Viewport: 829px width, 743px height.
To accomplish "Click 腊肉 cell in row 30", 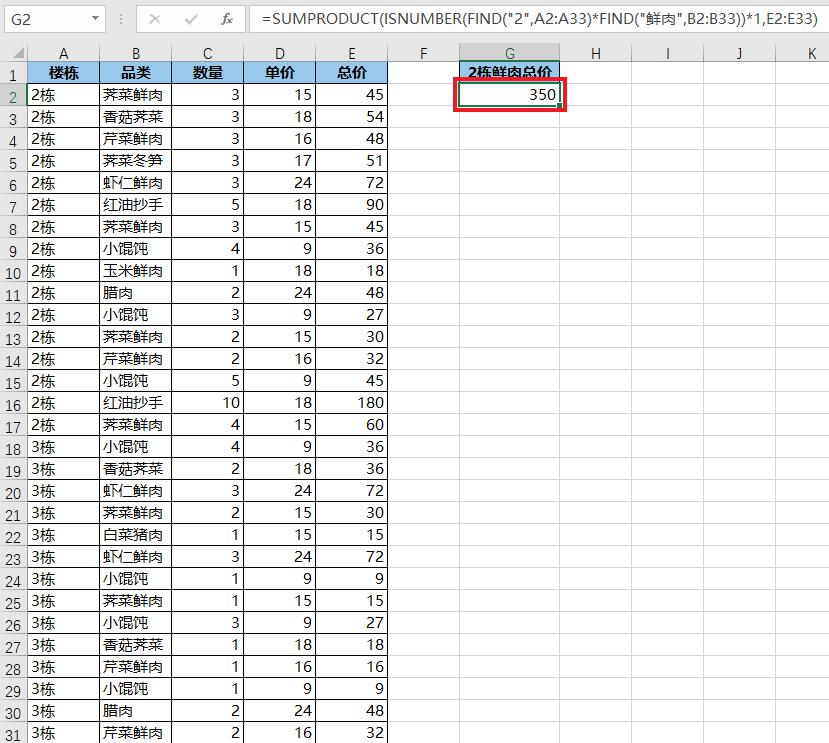I will pyautogui.click(x=136, y=711).
